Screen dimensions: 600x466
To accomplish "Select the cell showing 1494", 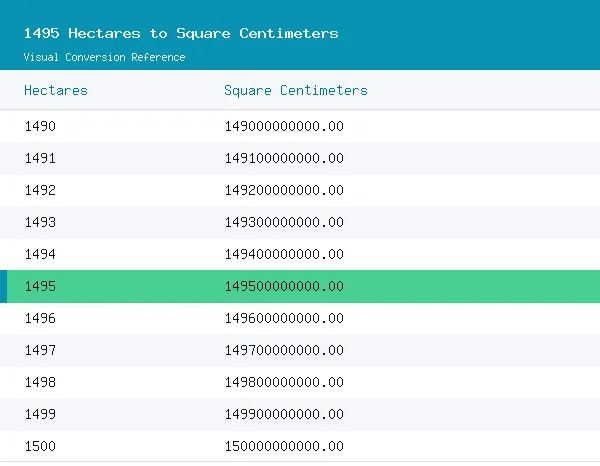I will (40, 254).
